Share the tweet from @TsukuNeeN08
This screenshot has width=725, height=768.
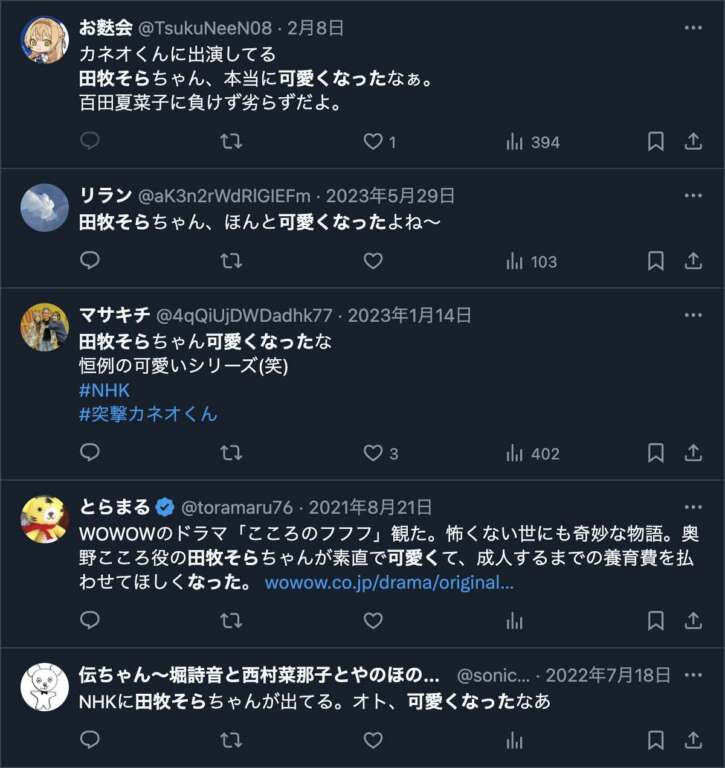coord(693,142)
